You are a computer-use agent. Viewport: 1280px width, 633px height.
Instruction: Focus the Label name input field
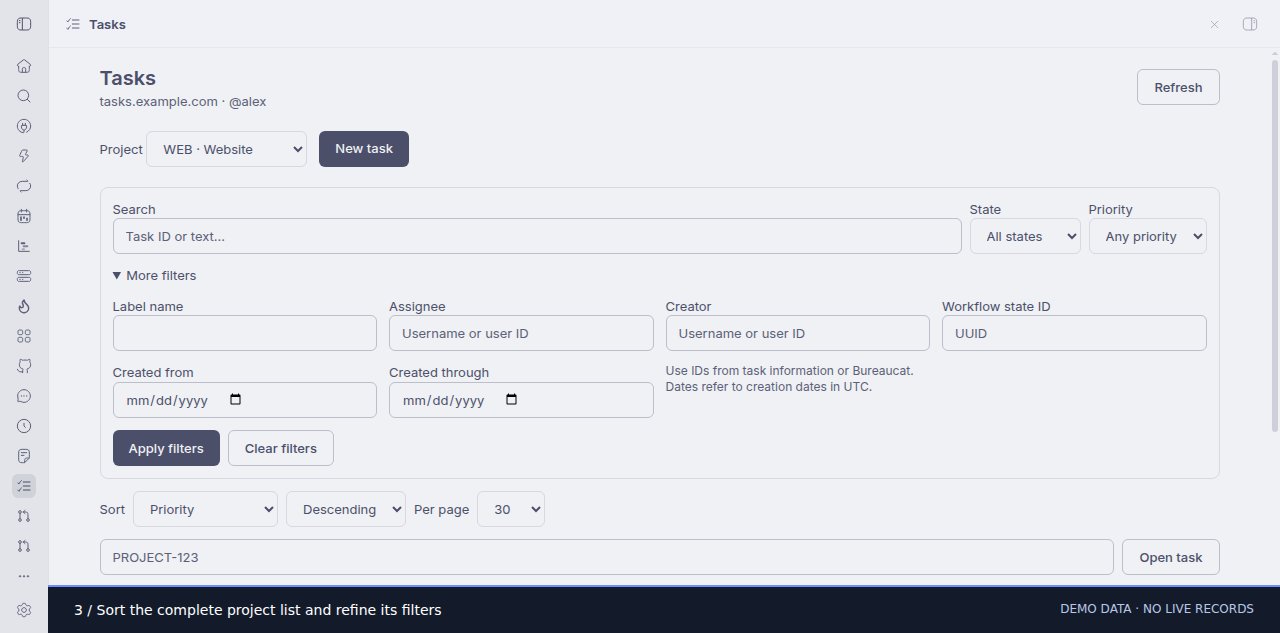pos(245,333)
